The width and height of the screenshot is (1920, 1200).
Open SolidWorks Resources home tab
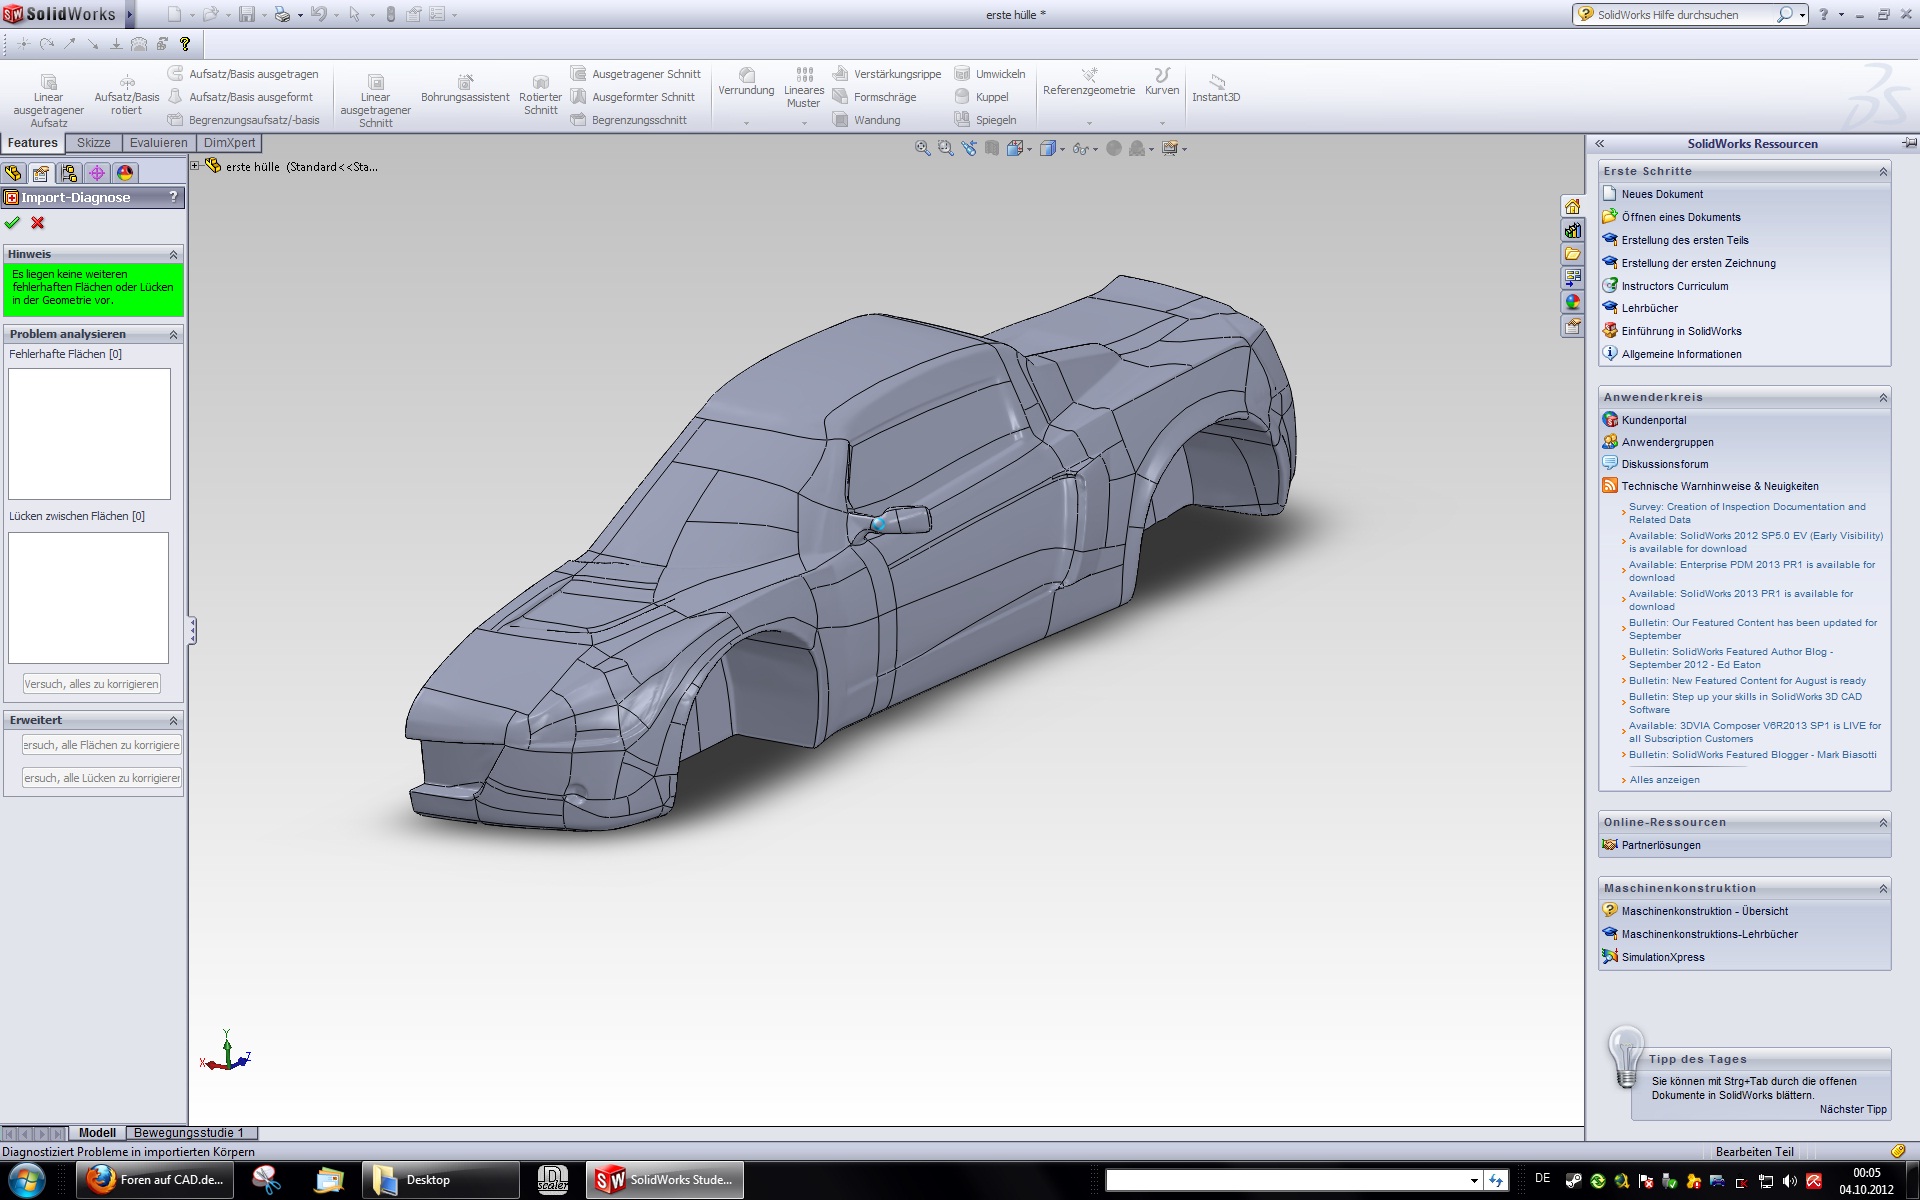(x=1572, y=206)
